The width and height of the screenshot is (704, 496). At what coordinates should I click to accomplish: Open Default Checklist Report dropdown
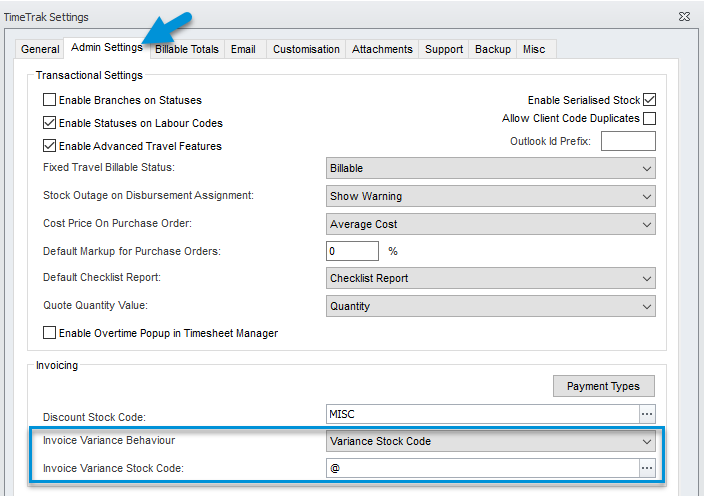click(491, 278)
